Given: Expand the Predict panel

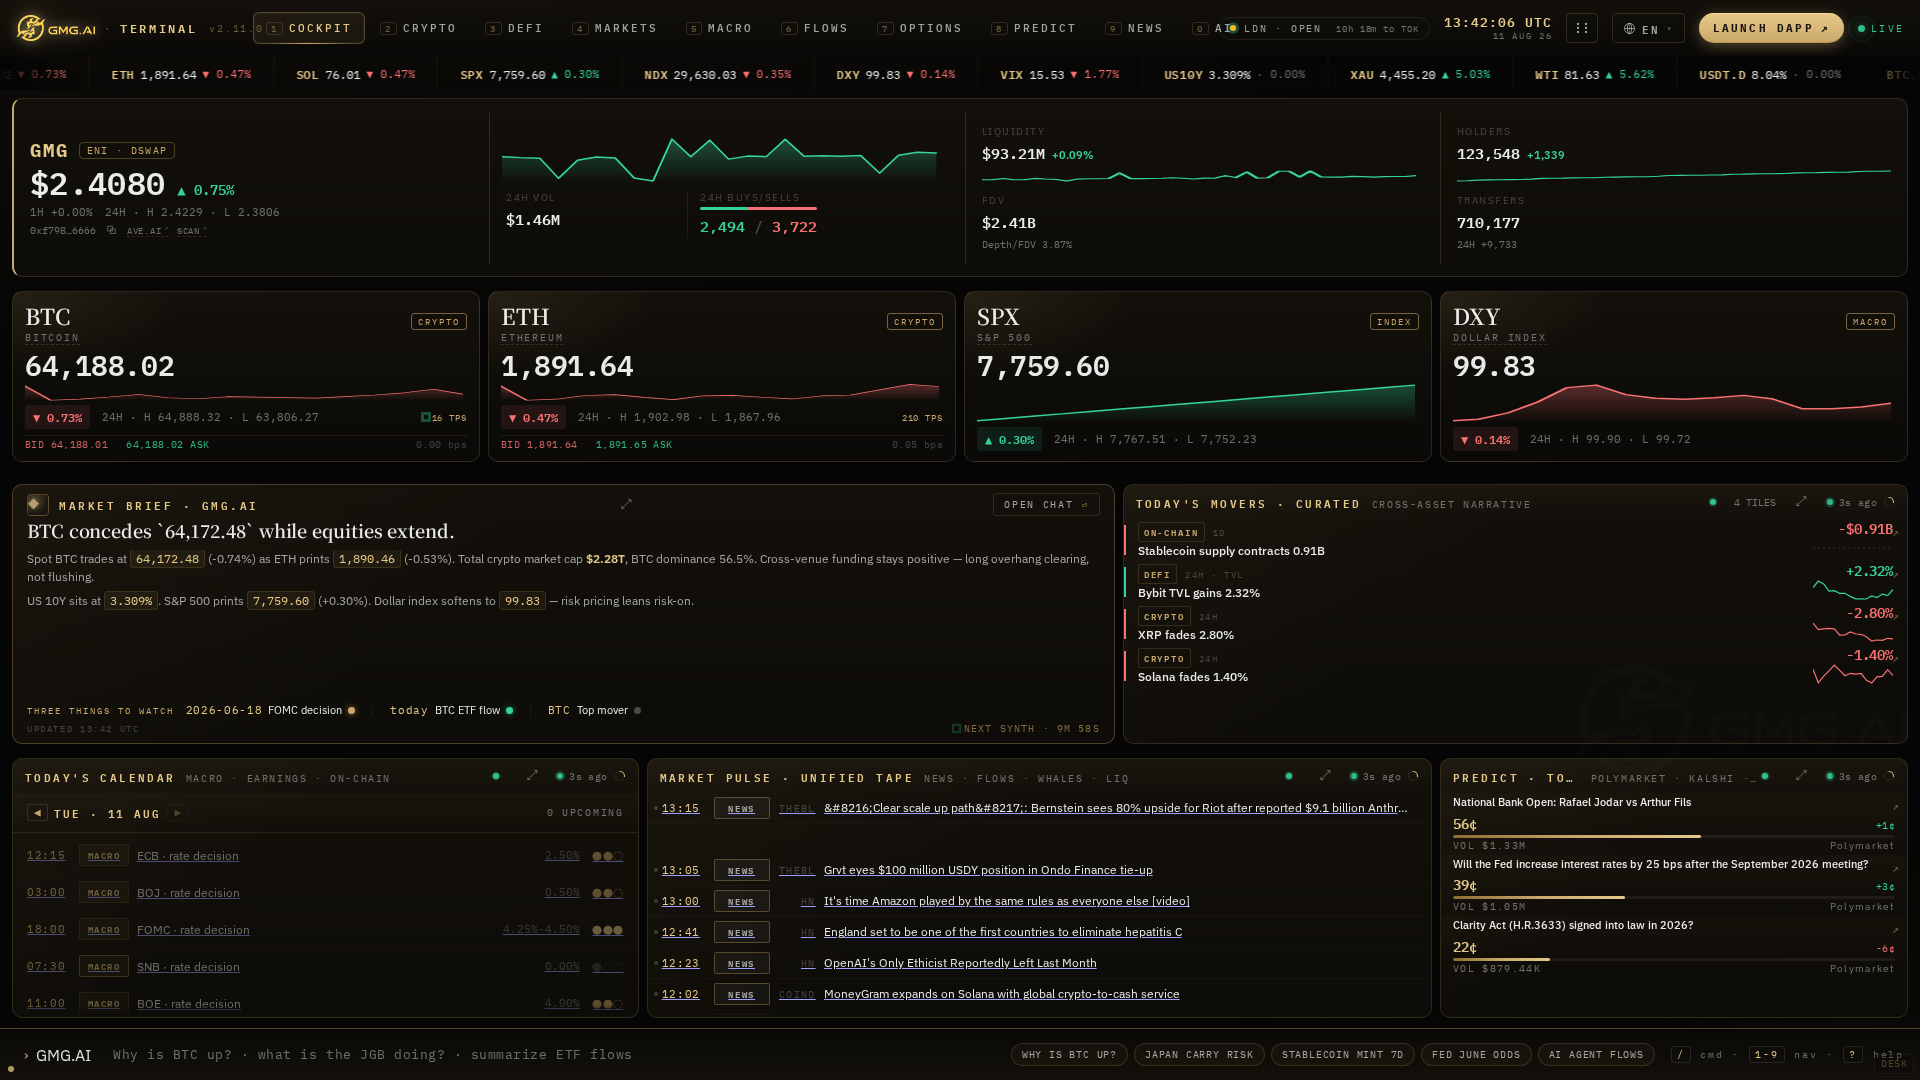Looking at the screenshot, I should [x=1801, y=776].
